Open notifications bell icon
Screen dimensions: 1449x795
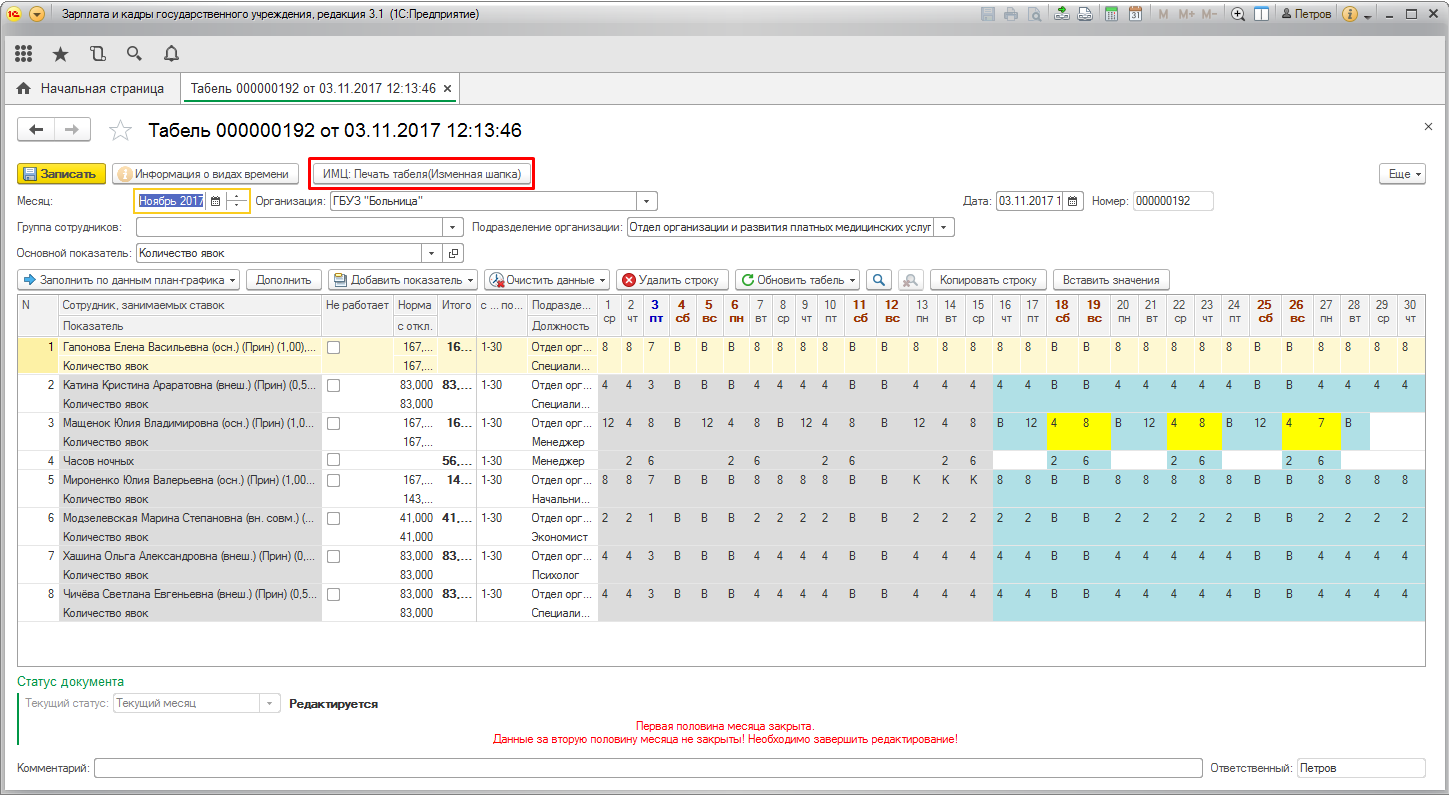tap(171, 53)
